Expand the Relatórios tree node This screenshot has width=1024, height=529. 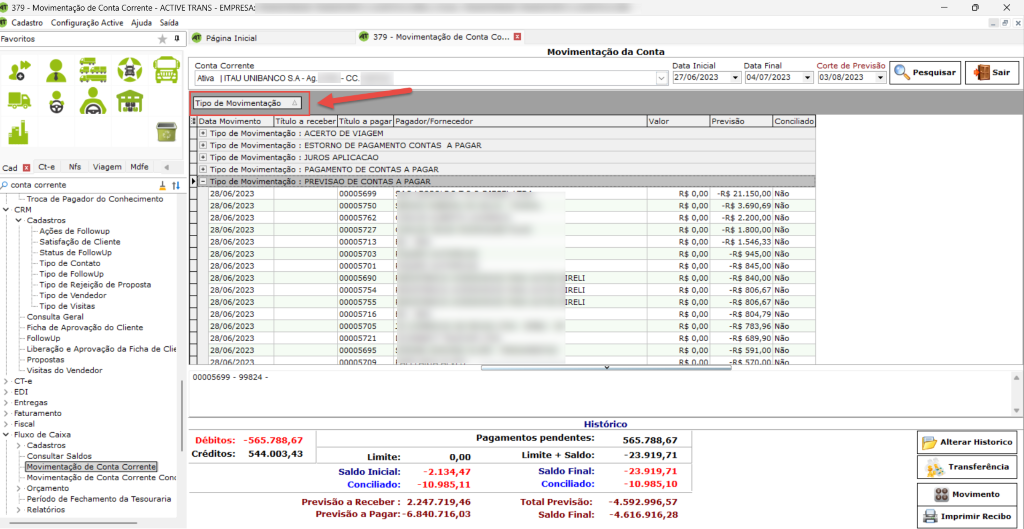coord(19,509)
